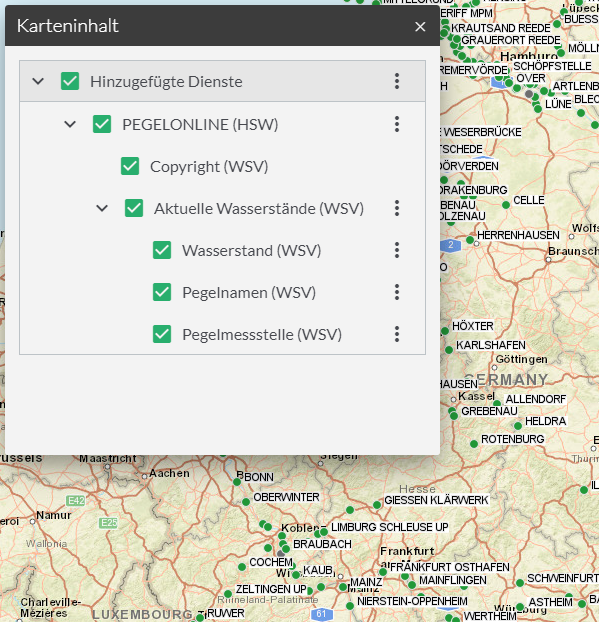Open options menu for Aktuelle Wasserstände (WSV)
This screenshot has width=599, height=622.
pyautogui.click(x=397, y=208)
